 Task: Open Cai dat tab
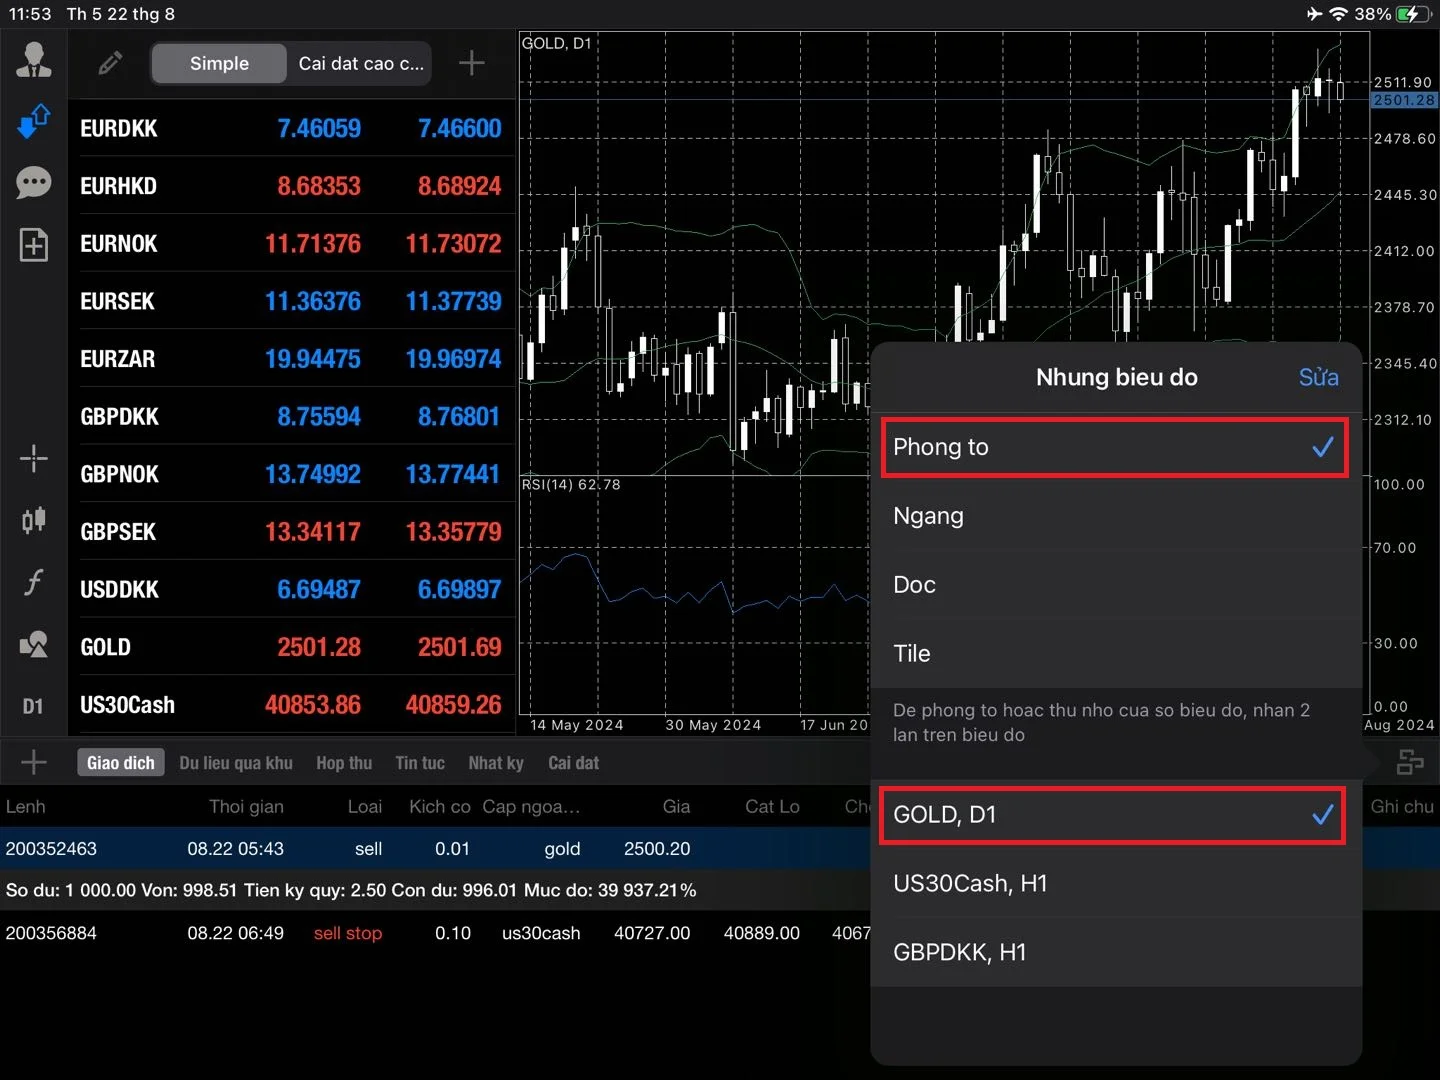pos(574,763)
